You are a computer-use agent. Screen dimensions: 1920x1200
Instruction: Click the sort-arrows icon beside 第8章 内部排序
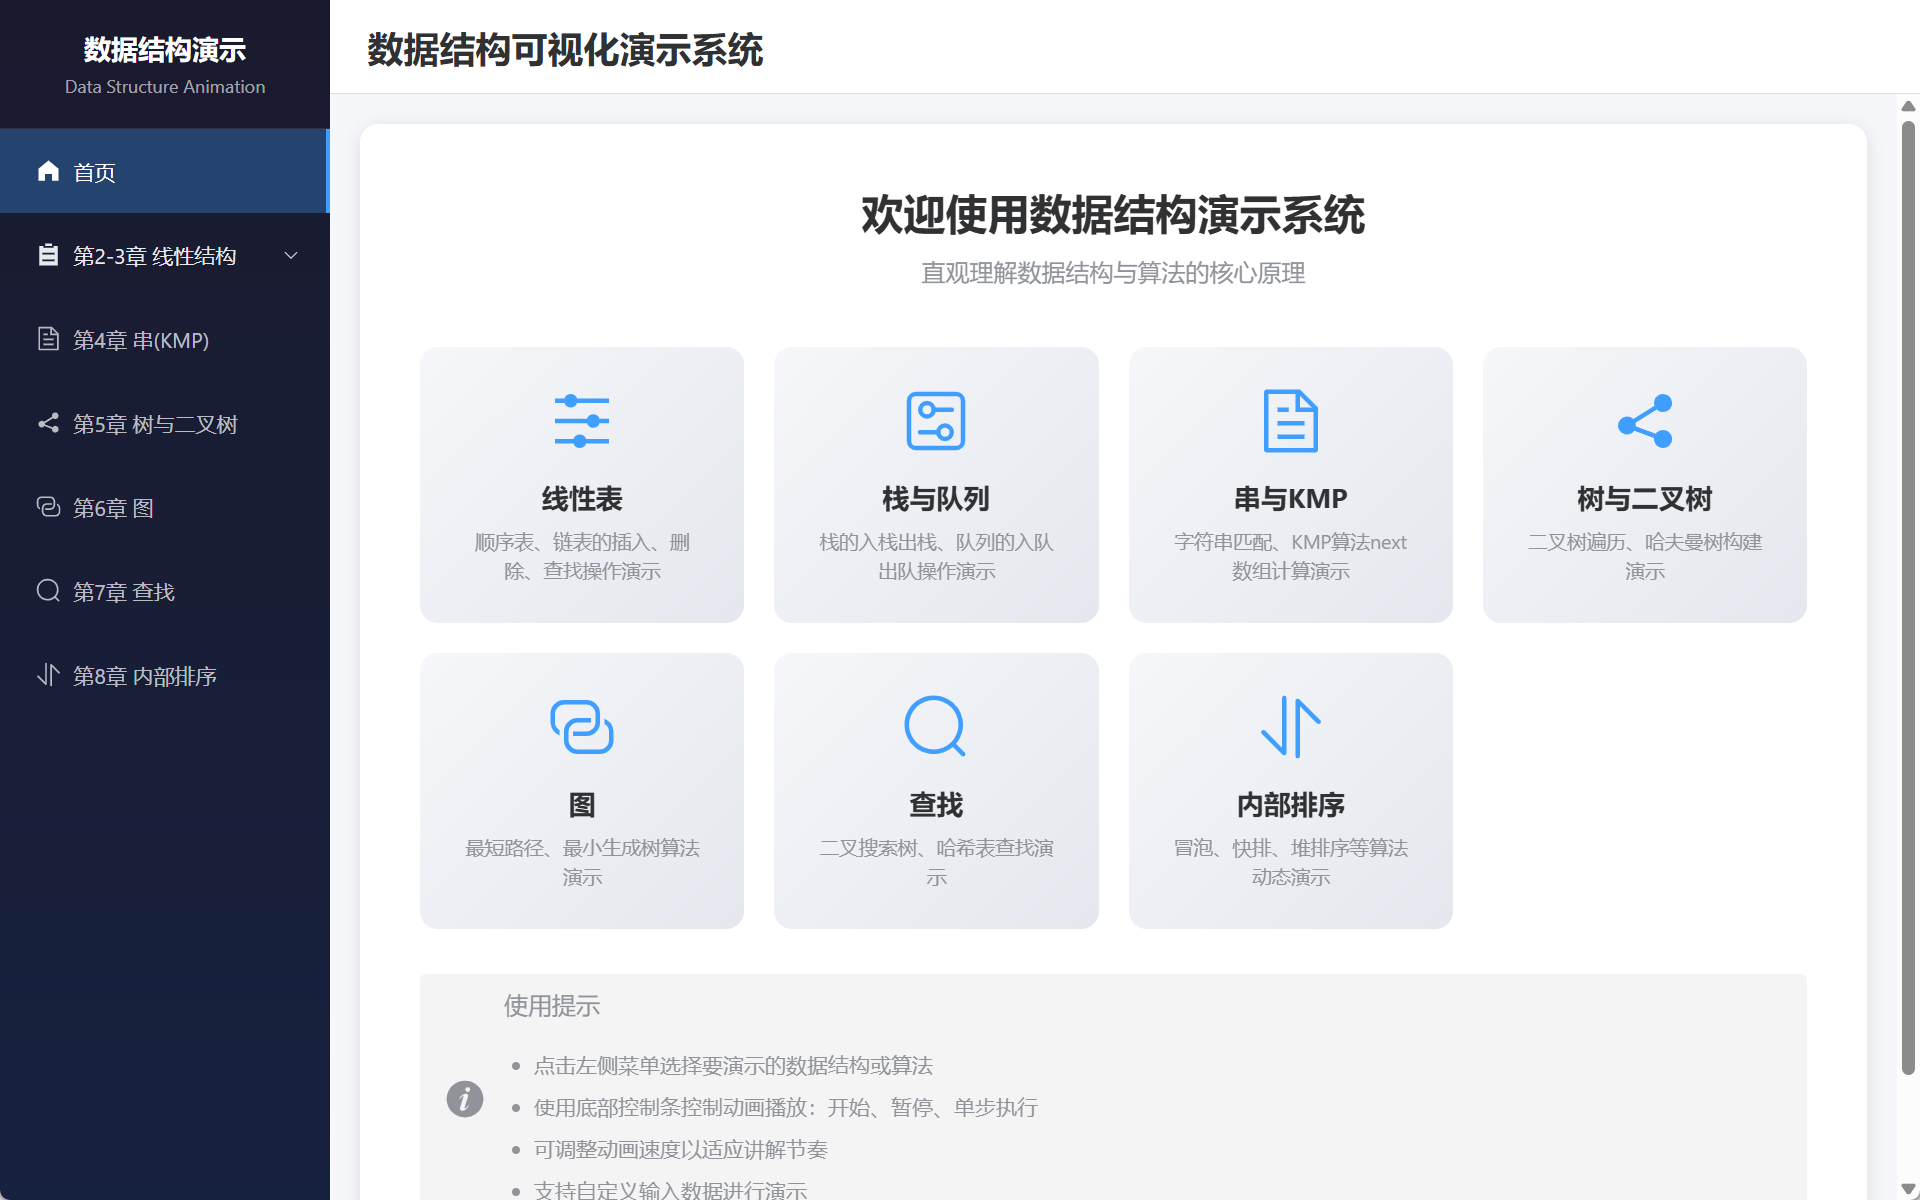[x=48, y=675]
